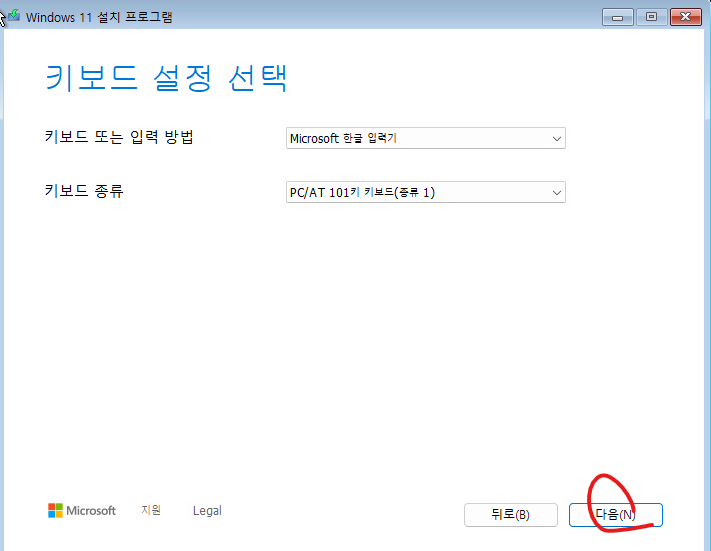Open the 키보드 또는 입력 방법 dropdown
Image resolution: width=711 pixels, height=551 pixels.
pos(426,138)
